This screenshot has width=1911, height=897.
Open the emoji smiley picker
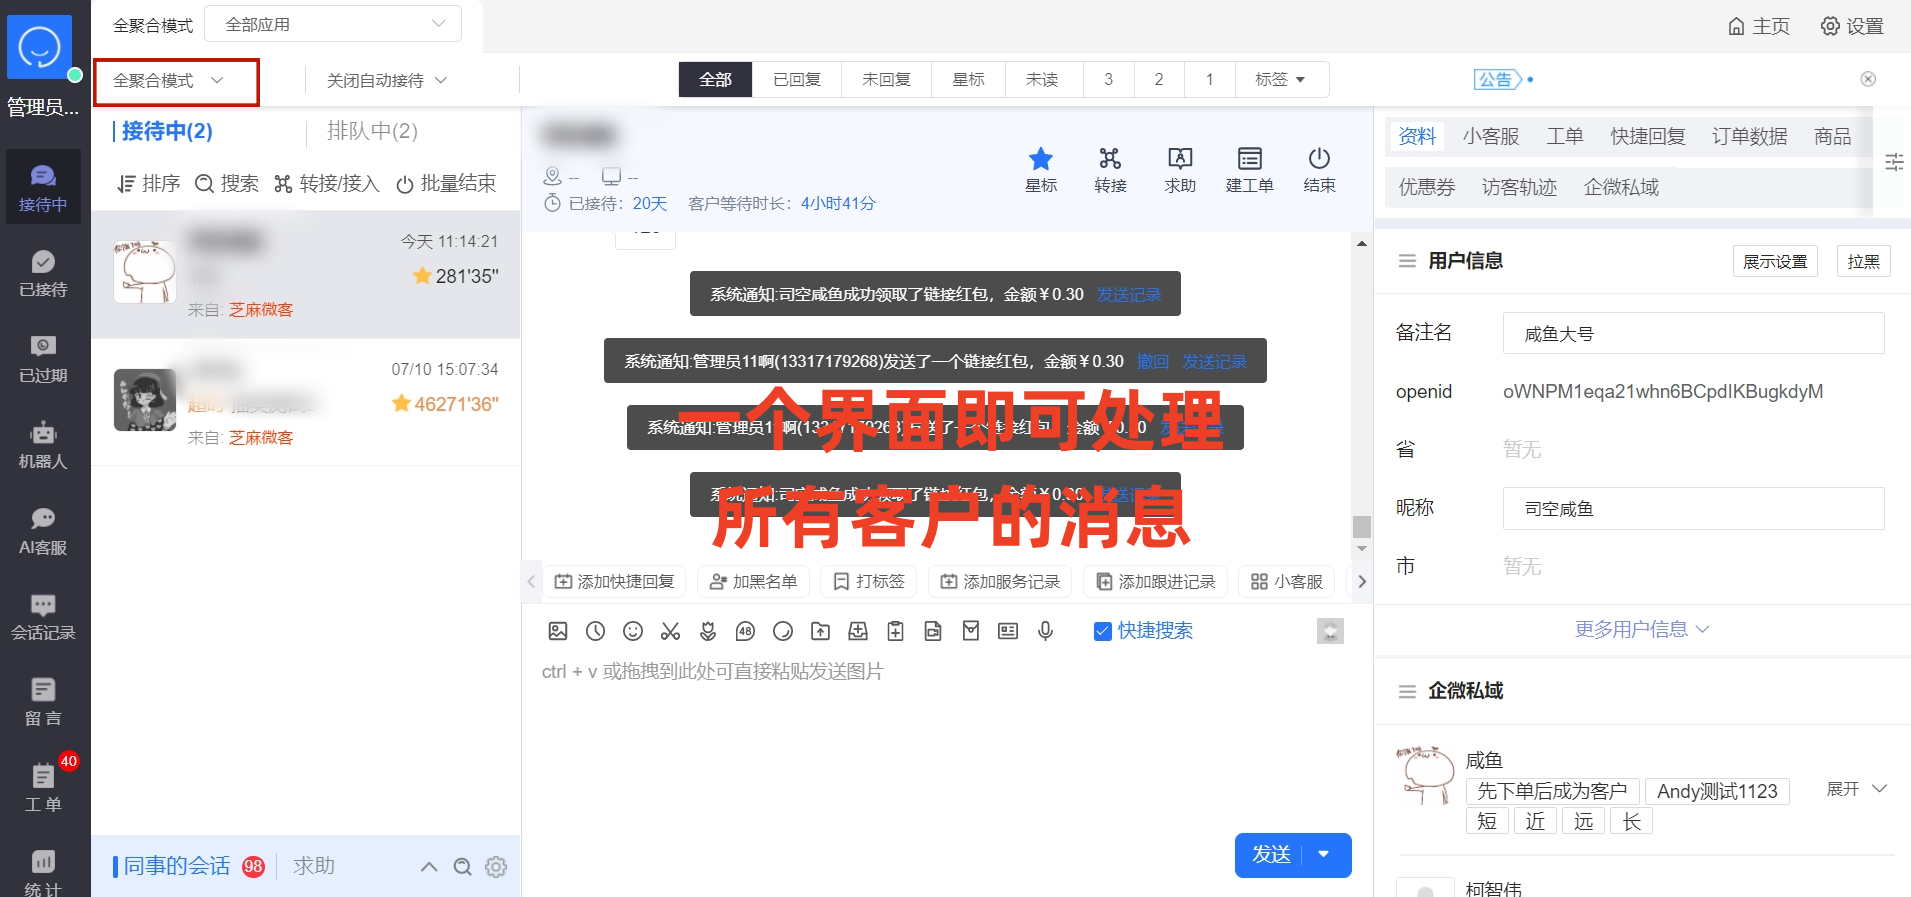[x=633, y=631]
